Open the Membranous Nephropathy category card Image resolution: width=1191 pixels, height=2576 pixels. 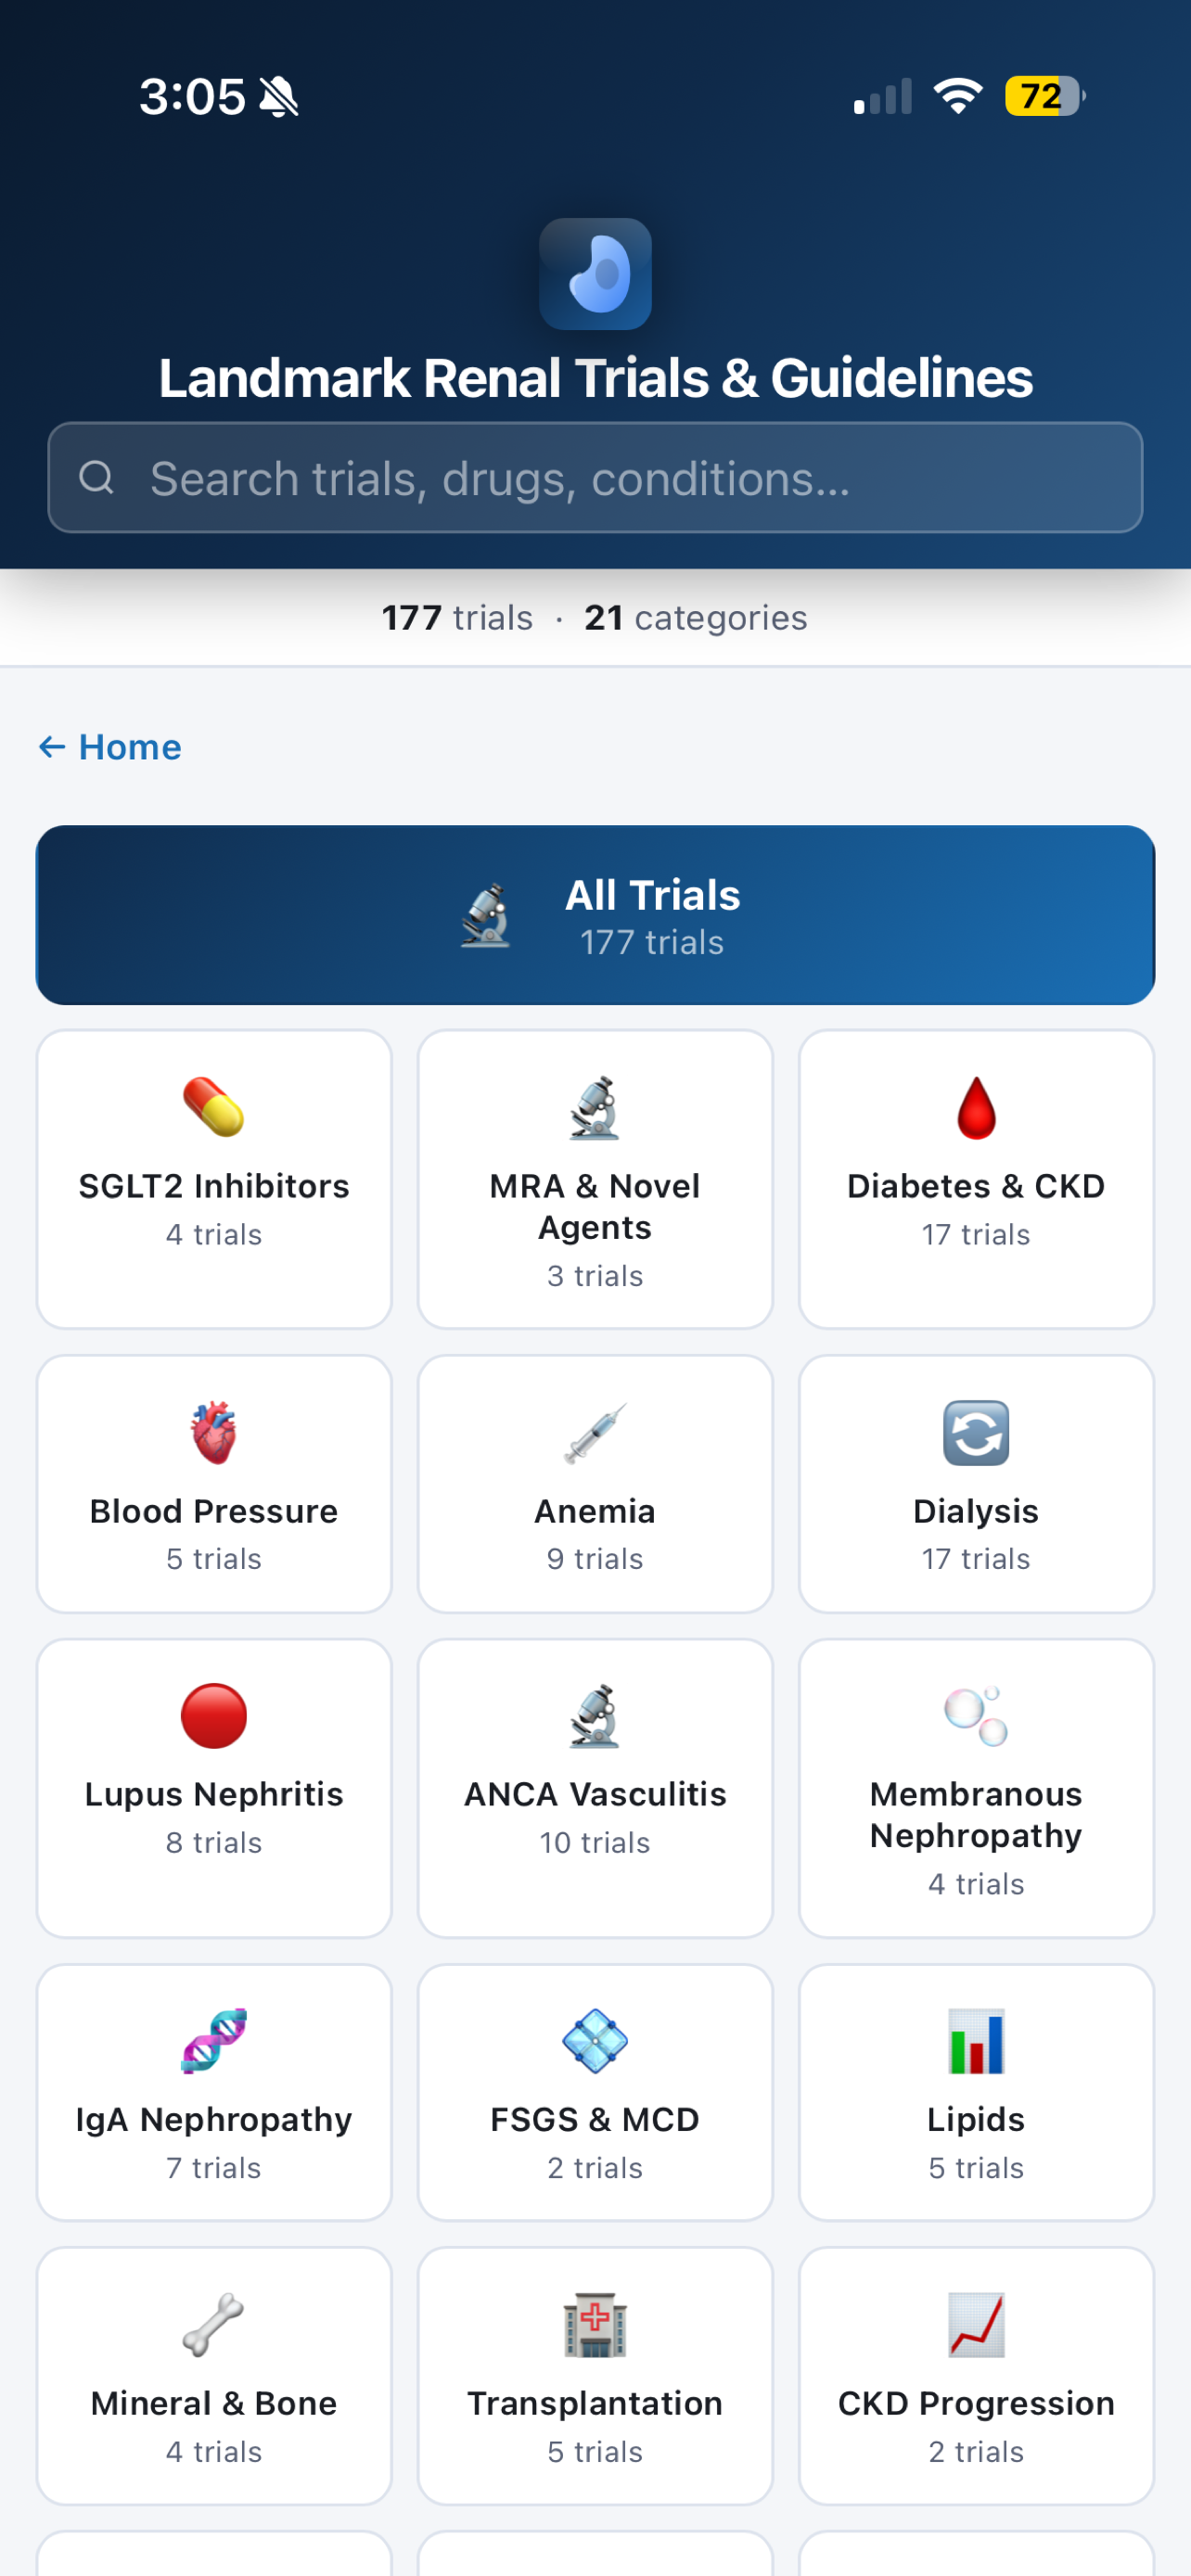click(x=976, y=1787)
